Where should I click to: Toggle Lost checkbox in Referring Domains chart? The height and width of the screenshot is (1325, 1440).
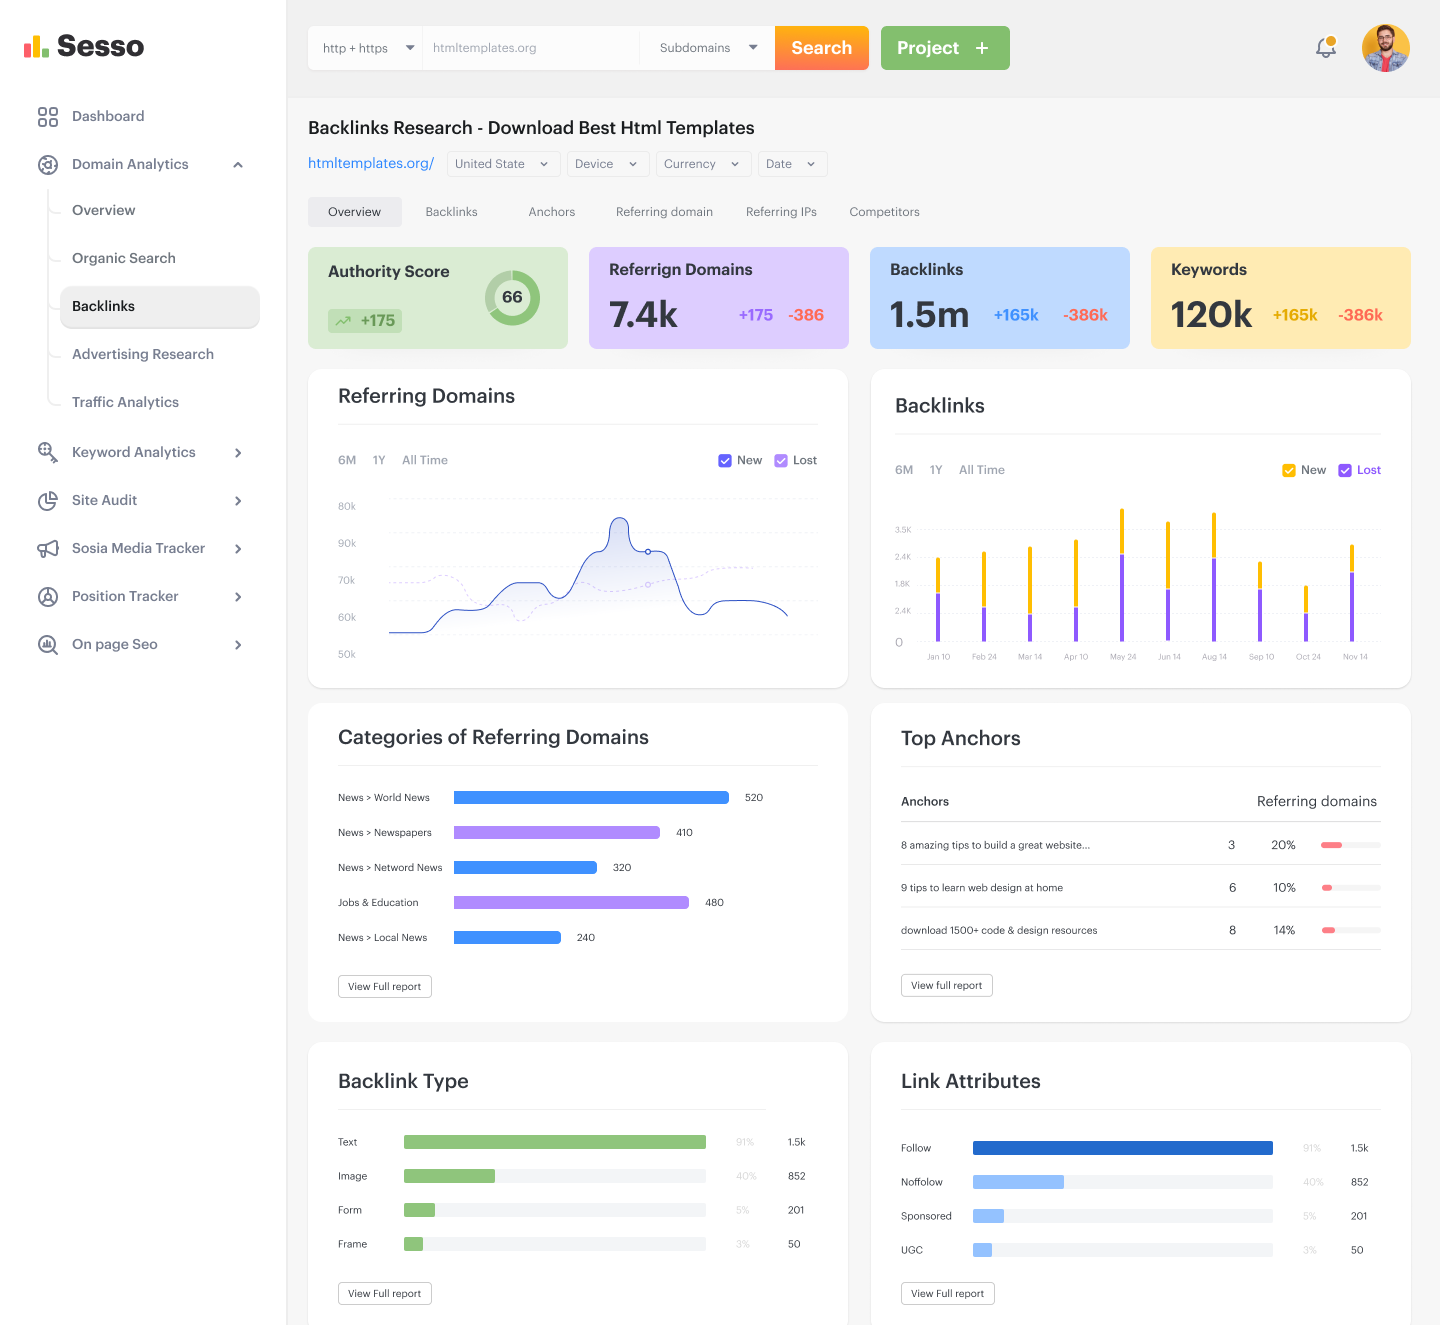[781, 461]
